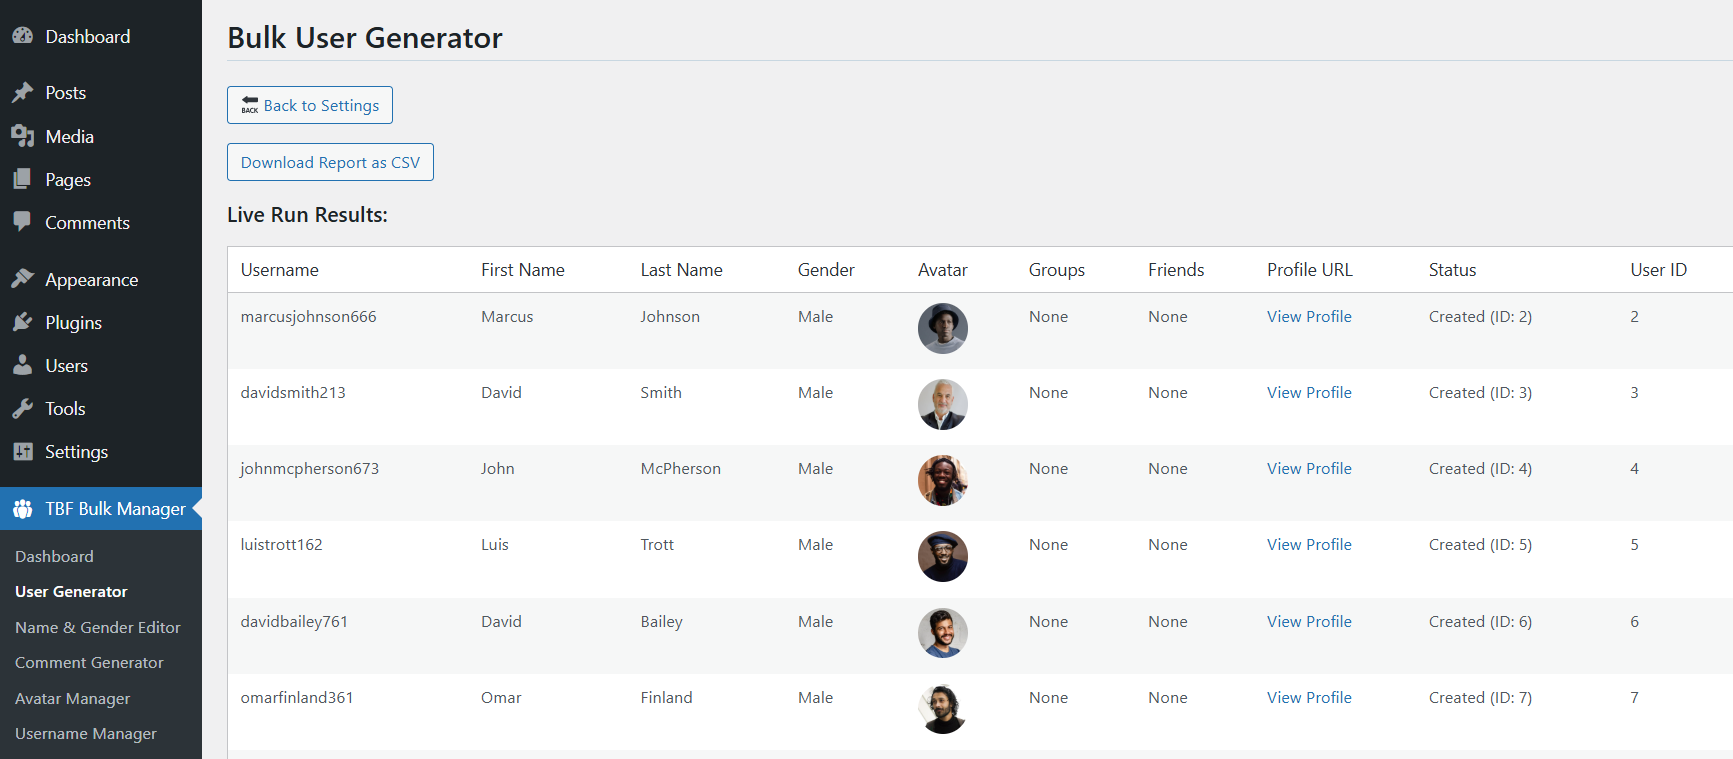Click johnmcpherson673 avatar image
This screenshot has height=759, width=1733.
(942, 480)
